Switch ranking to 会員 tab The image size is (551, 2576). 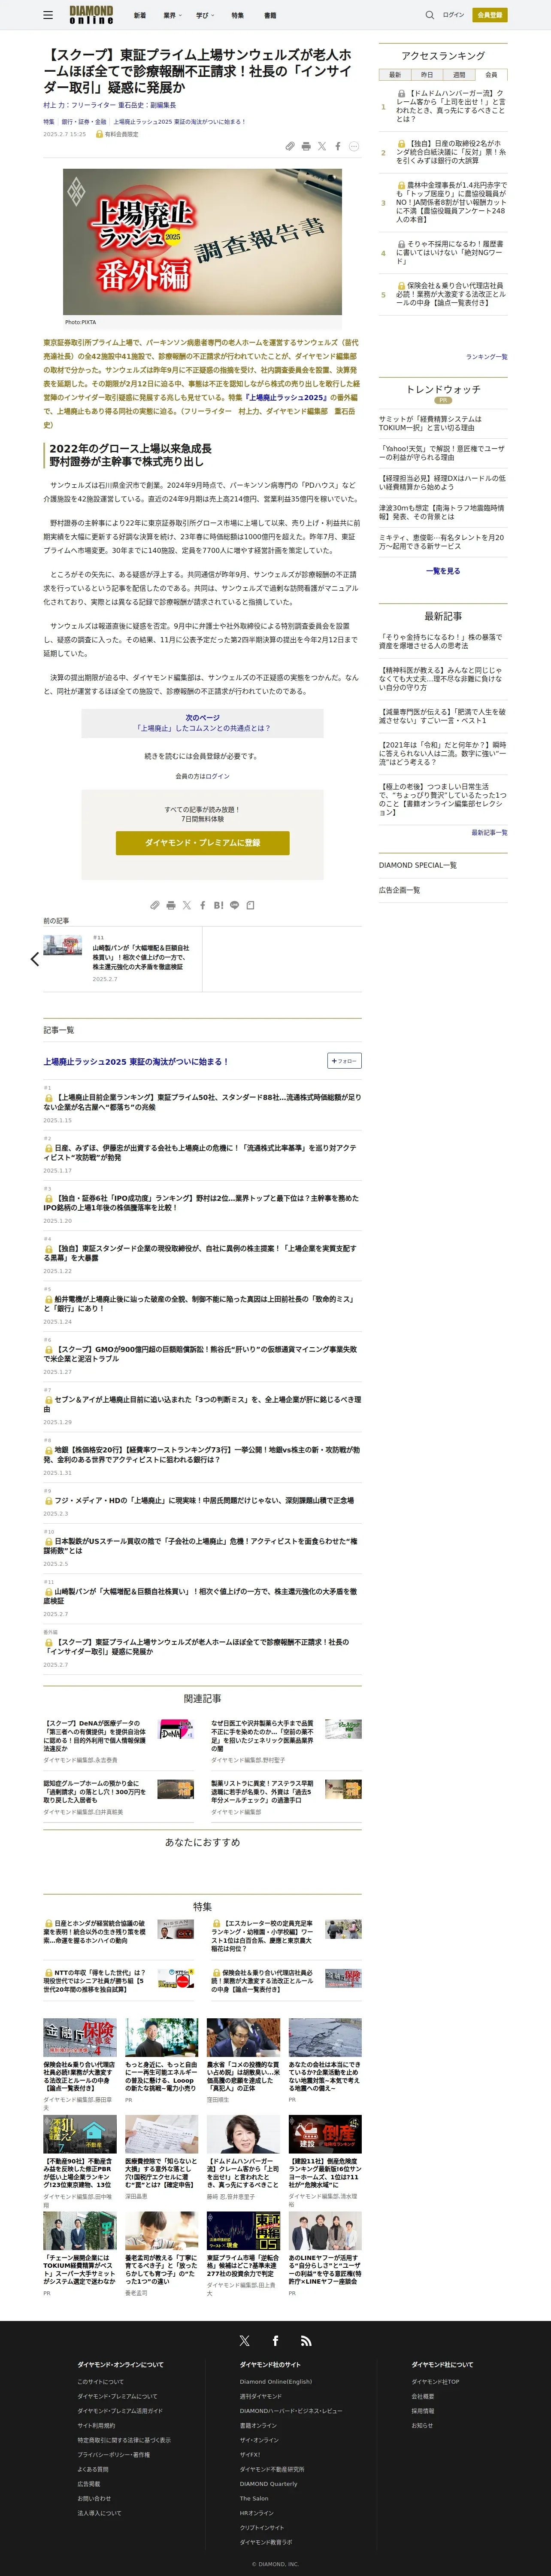[x=491, y=75]
